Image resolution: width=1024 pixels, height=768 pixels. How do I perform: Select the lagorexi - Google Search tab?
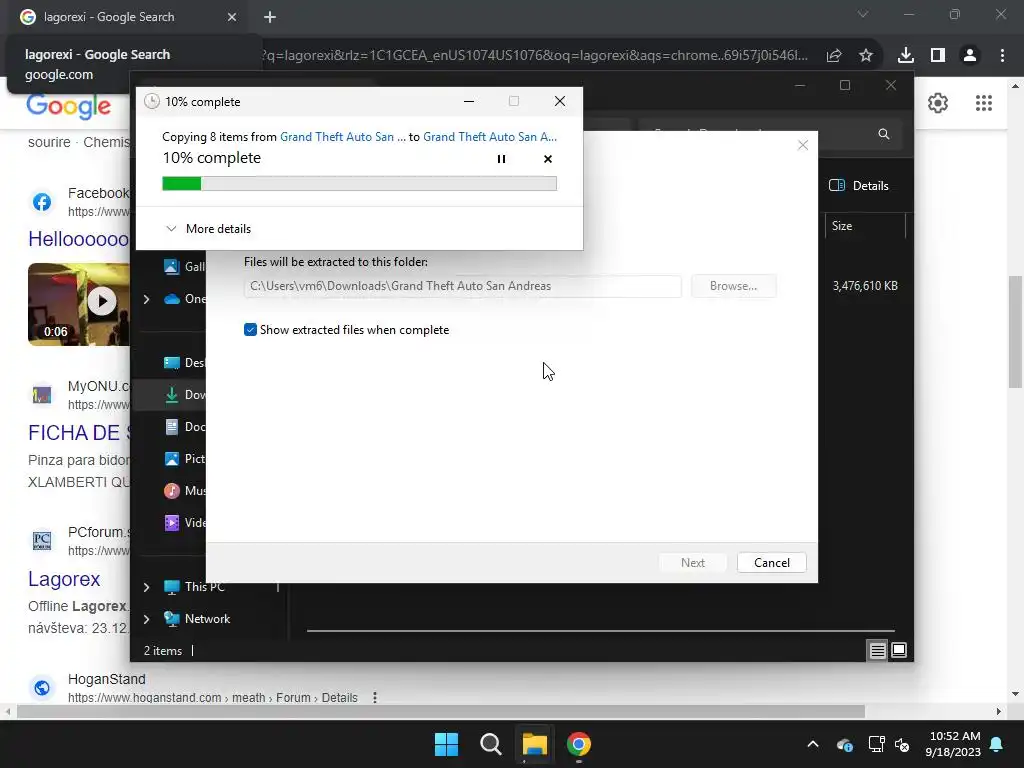point(108,17)
